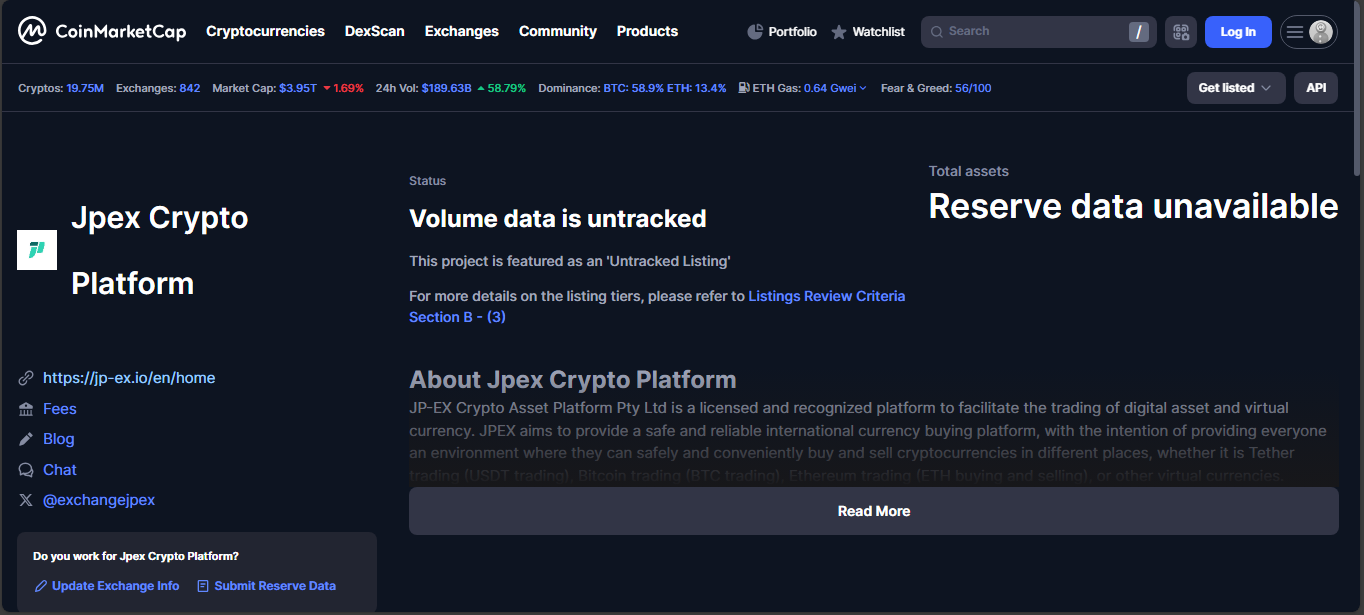Screen dimensions: 1364x615
Task: Click the QR code app download icon
Action: [x=1180, y=32]
